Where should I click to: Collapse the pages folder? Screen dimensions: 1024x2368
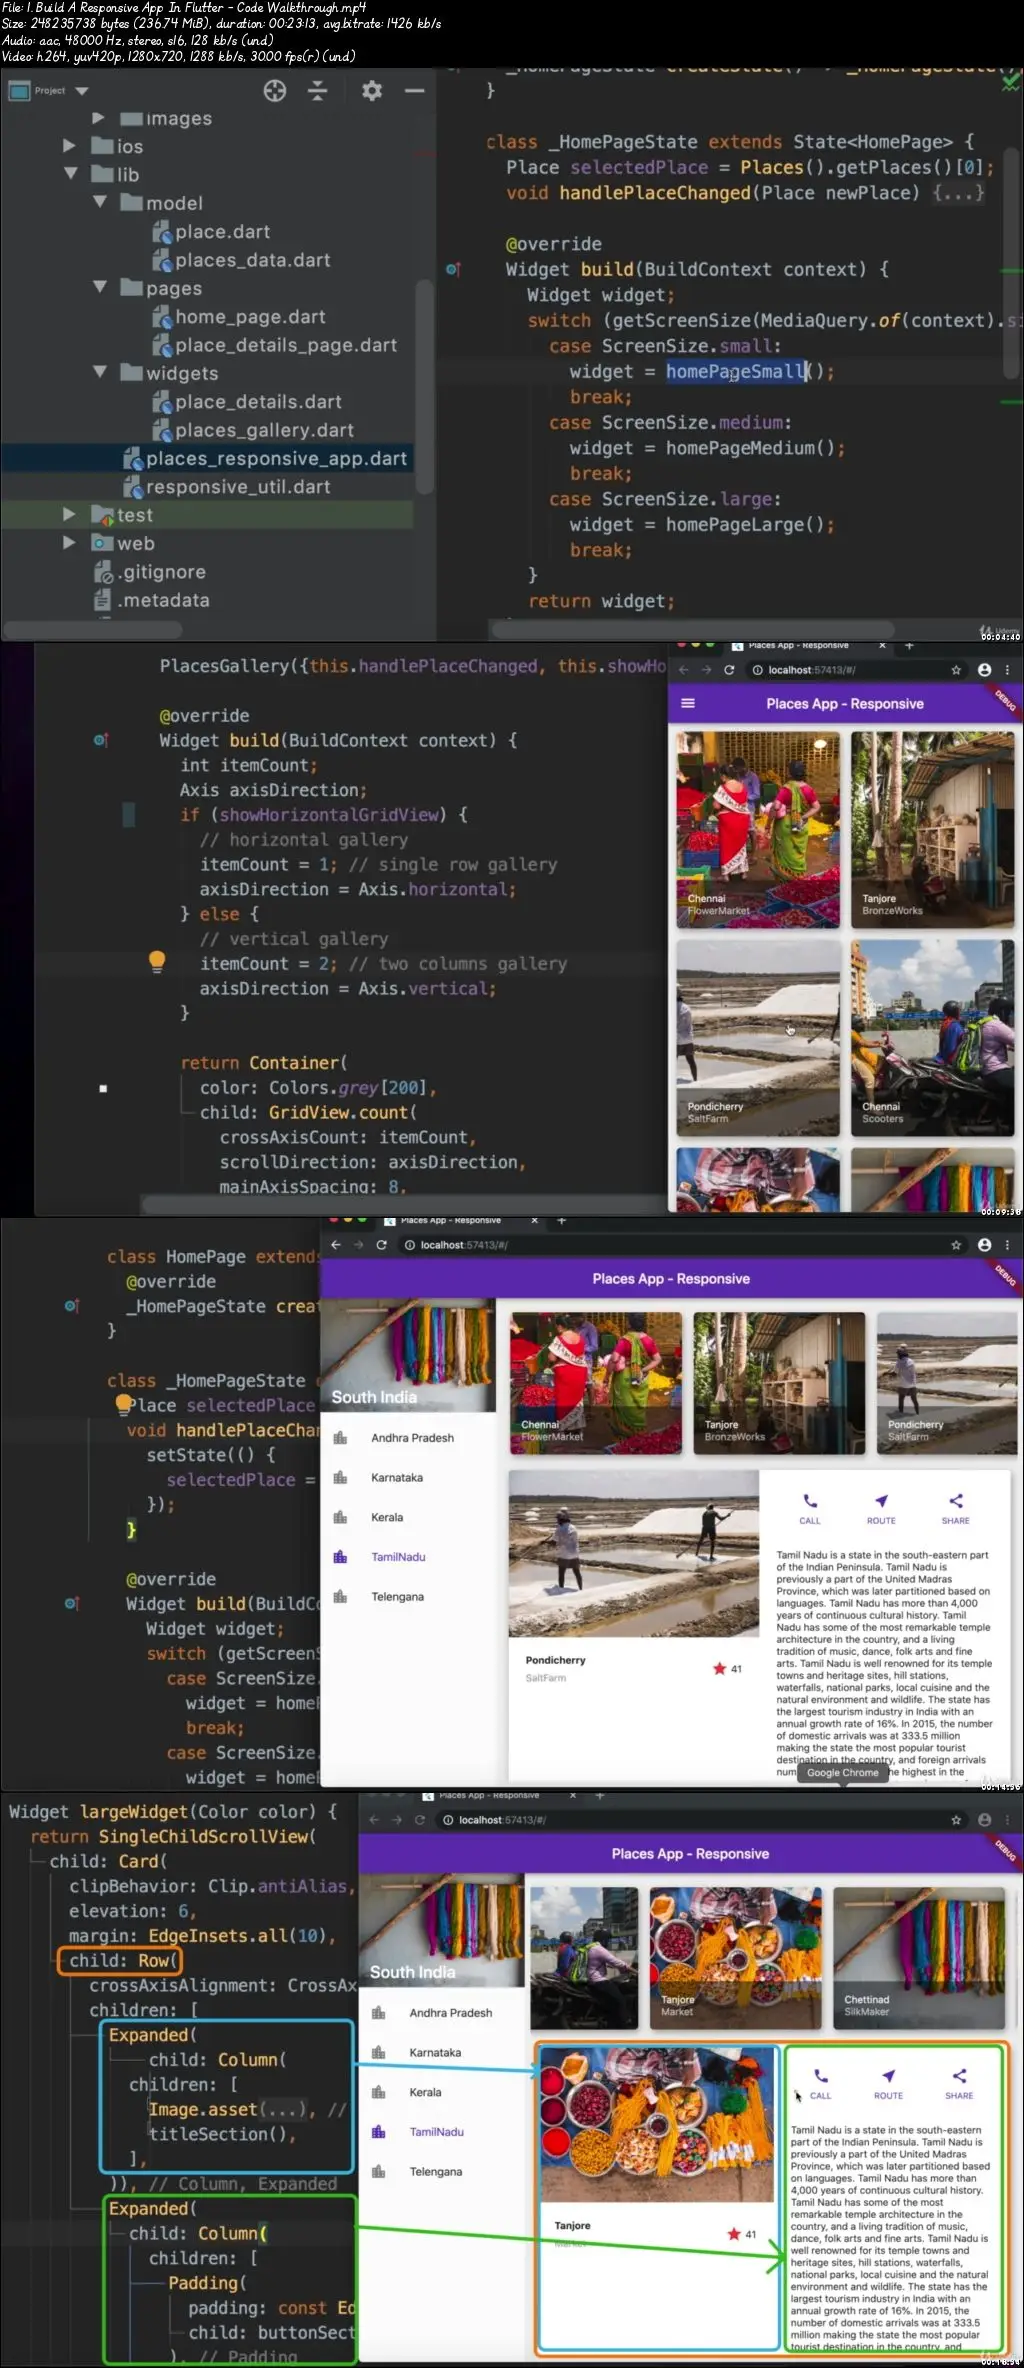pos(99,287)
